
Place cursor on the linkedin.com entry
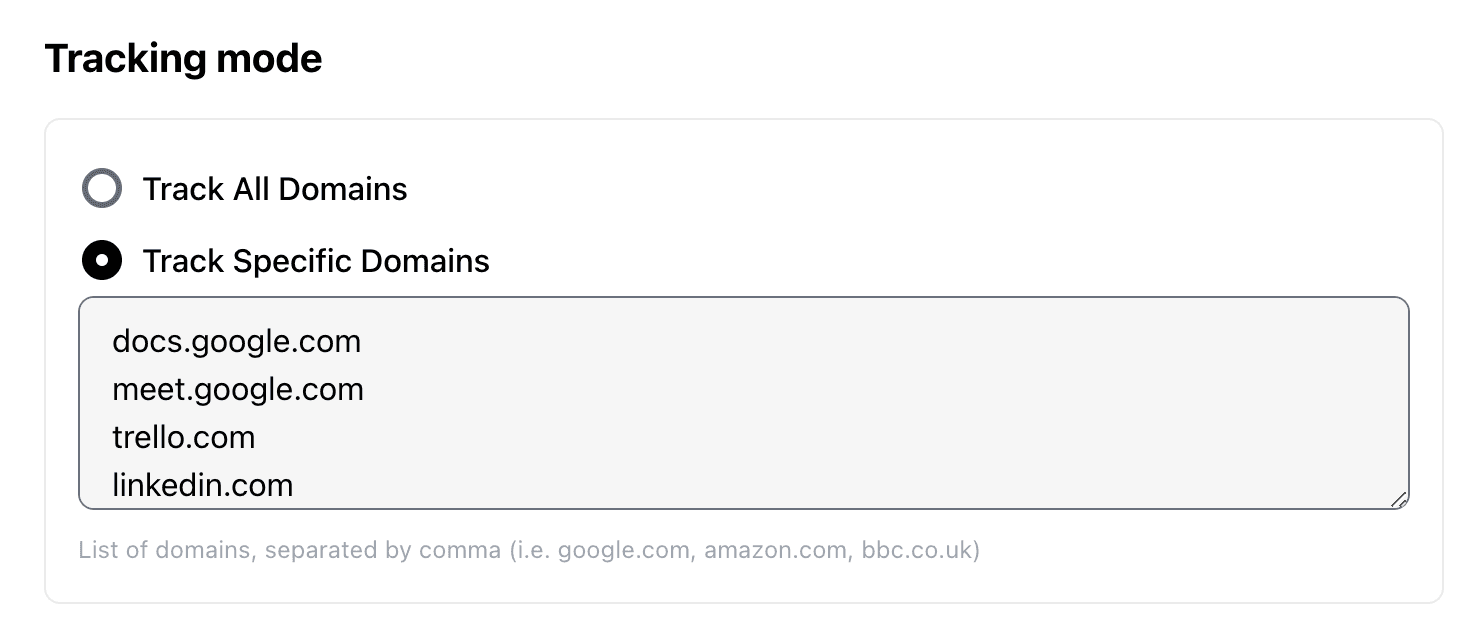(203, 485)
